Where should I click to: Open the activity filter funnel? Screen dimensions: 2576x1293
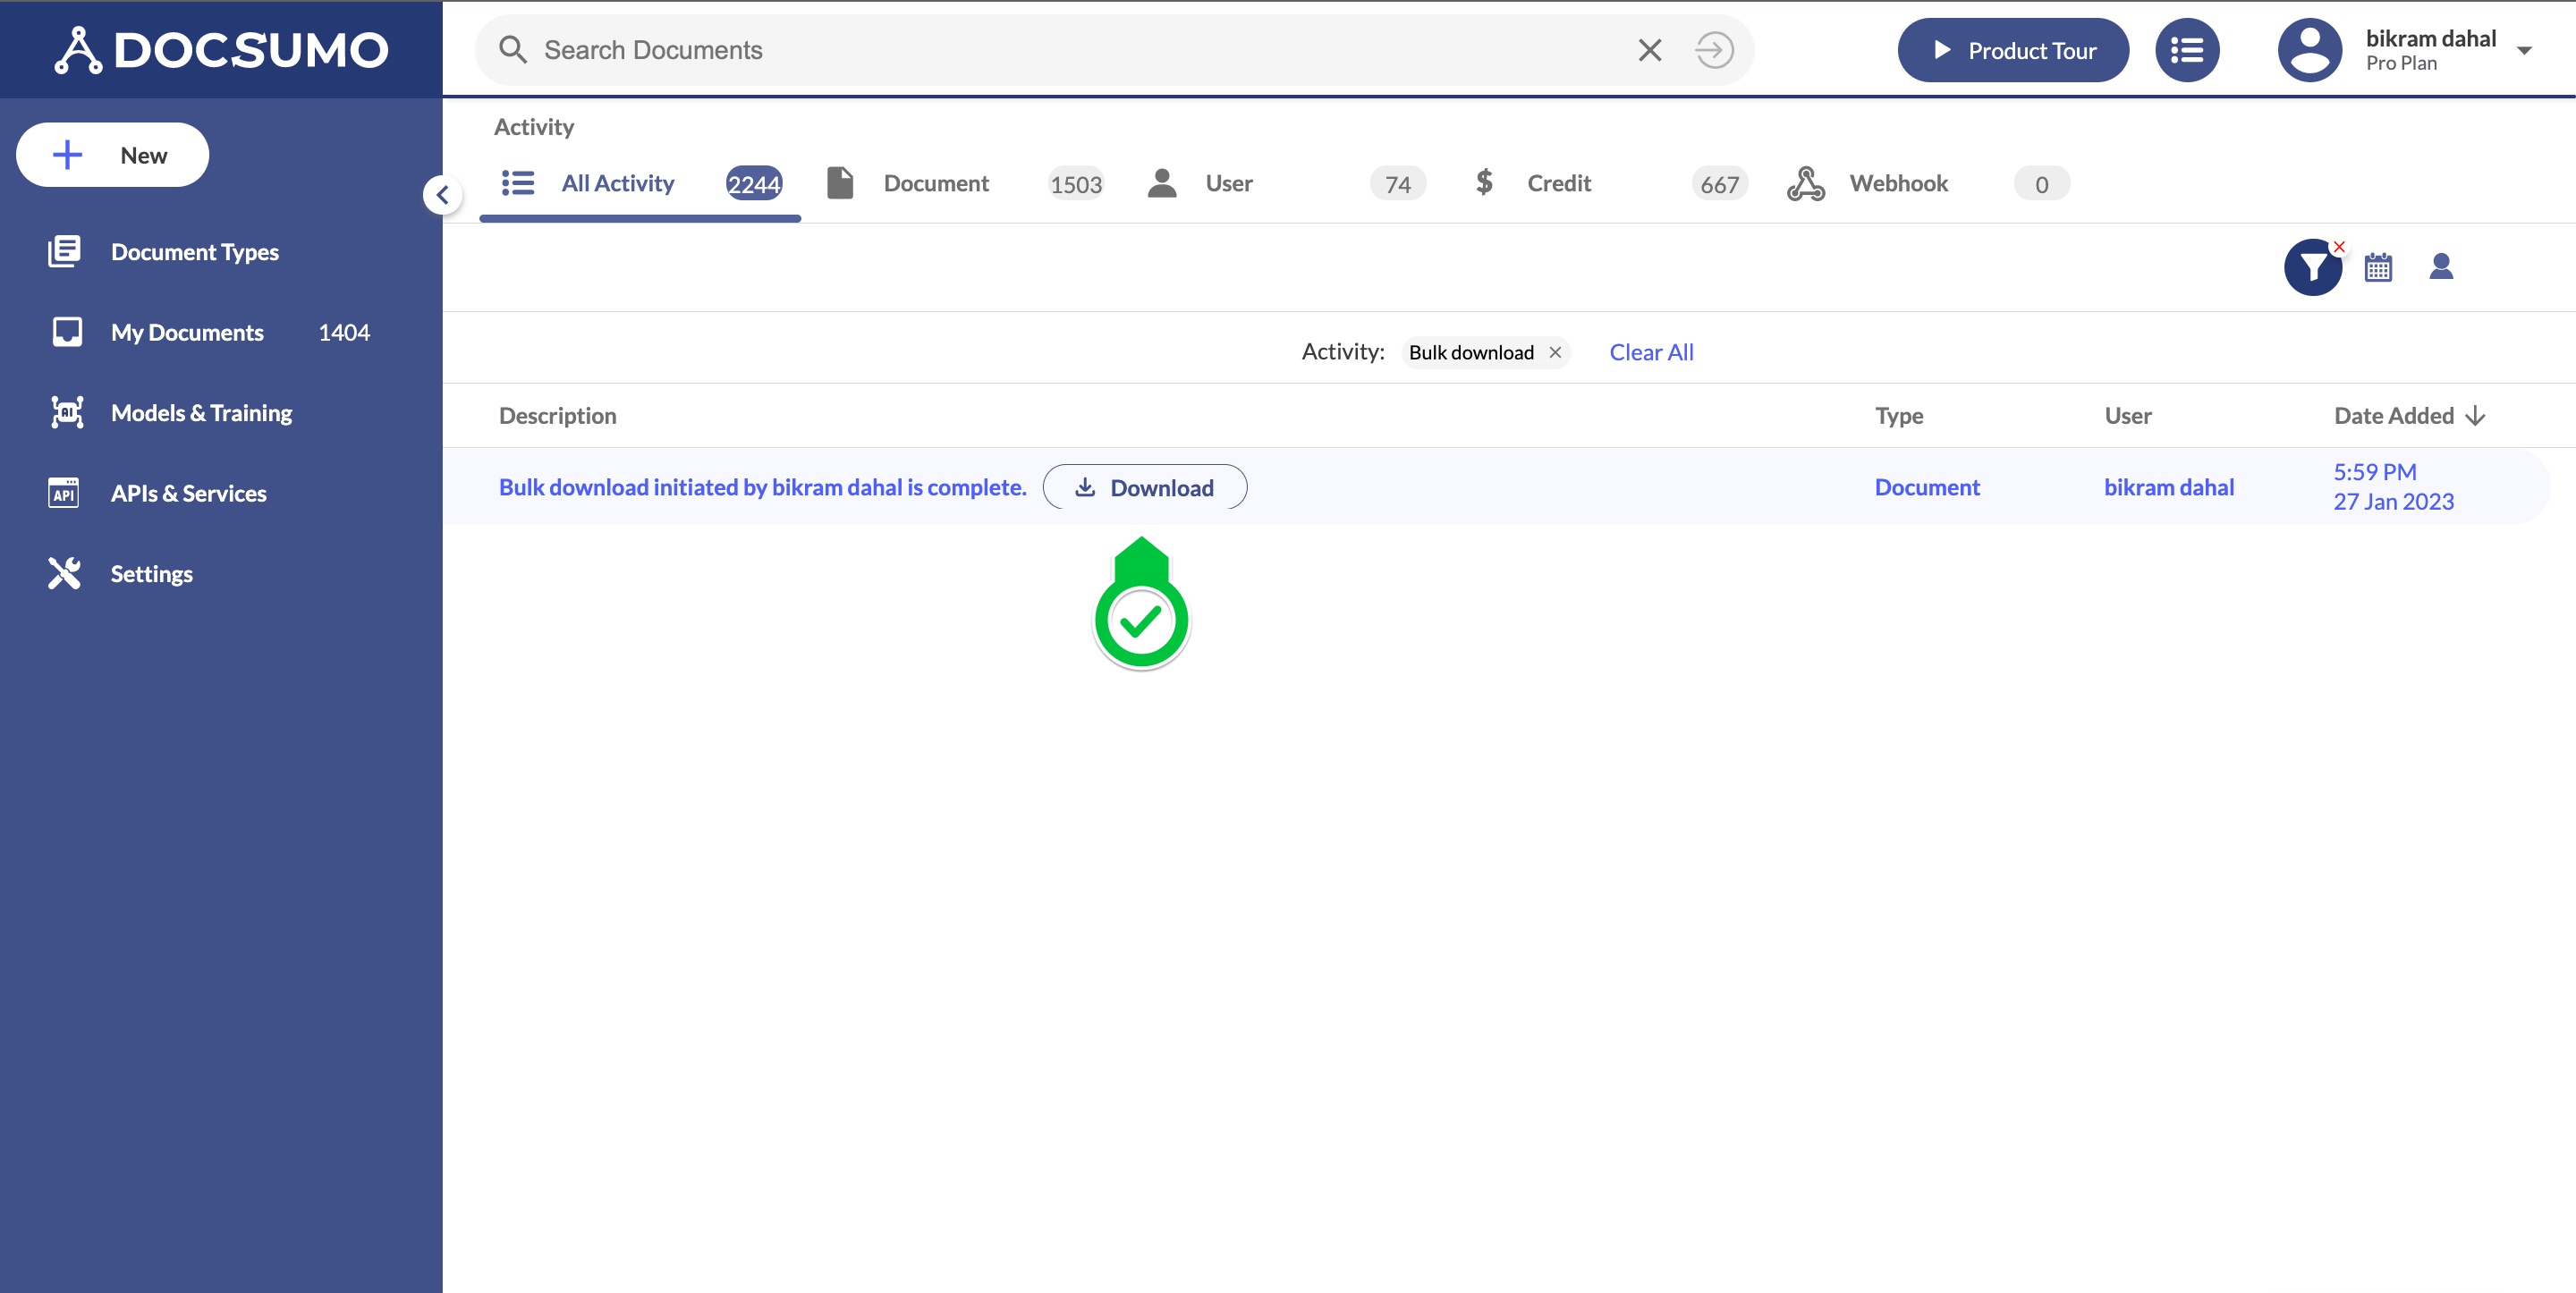point(2312,267)
